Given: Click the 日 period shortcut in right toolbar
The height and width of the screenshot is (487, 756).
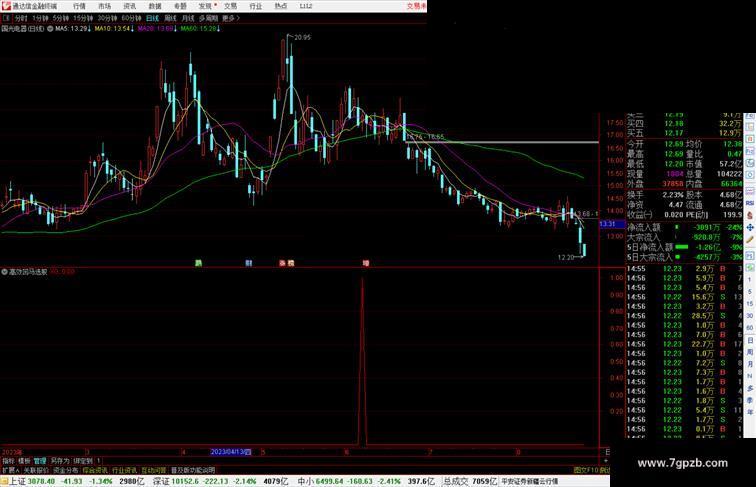Looking at the screenshot, I should 750,340.
